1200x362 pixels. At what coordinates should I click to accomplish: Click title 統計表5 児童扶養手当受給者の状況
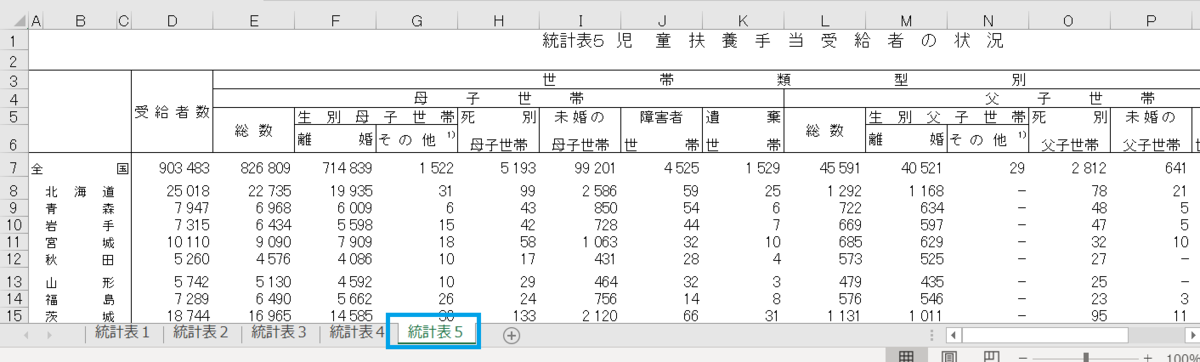[x=772, y=41]
